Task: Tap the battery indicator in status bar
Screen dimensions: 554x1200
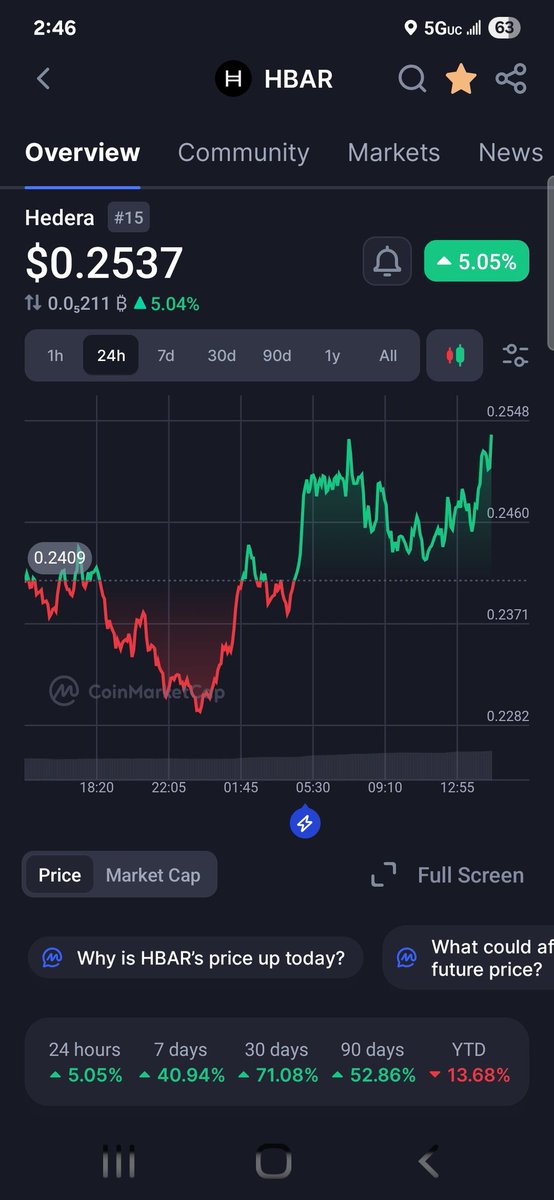Action: point(505,28)
